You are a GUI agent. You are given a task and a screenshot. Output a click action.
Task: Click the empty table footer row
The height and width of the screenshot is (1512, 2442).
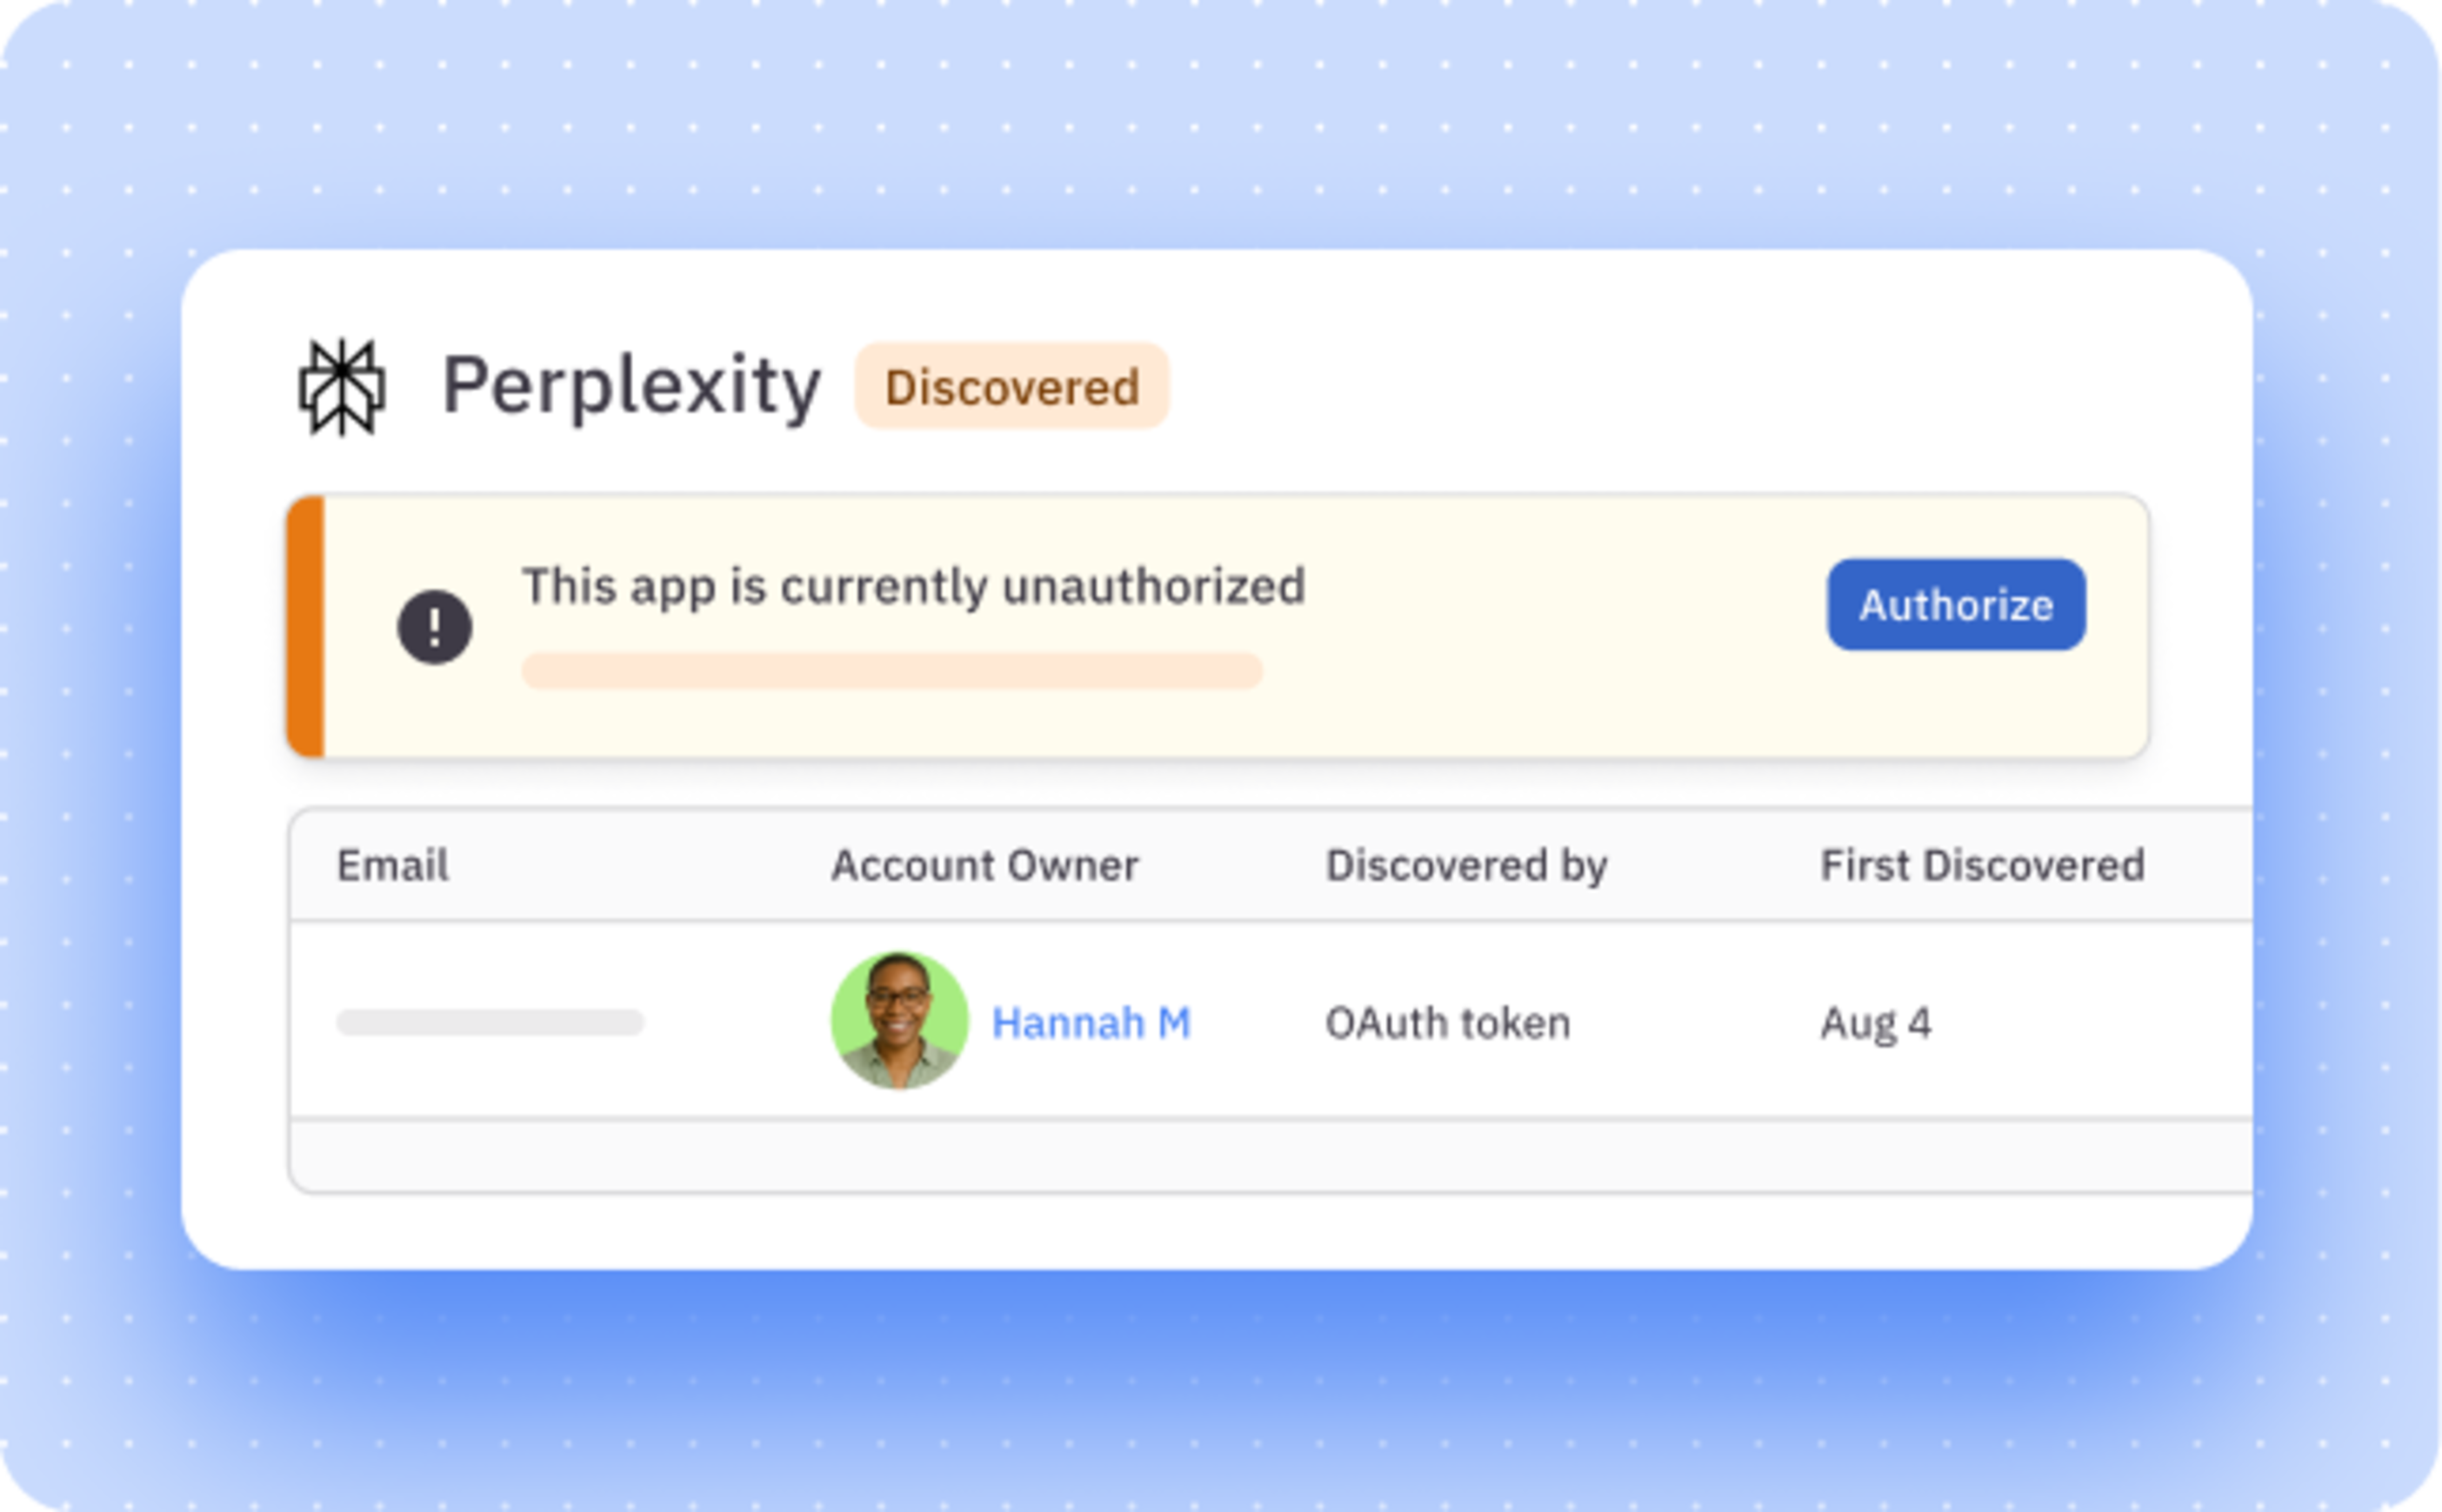1270,1156
